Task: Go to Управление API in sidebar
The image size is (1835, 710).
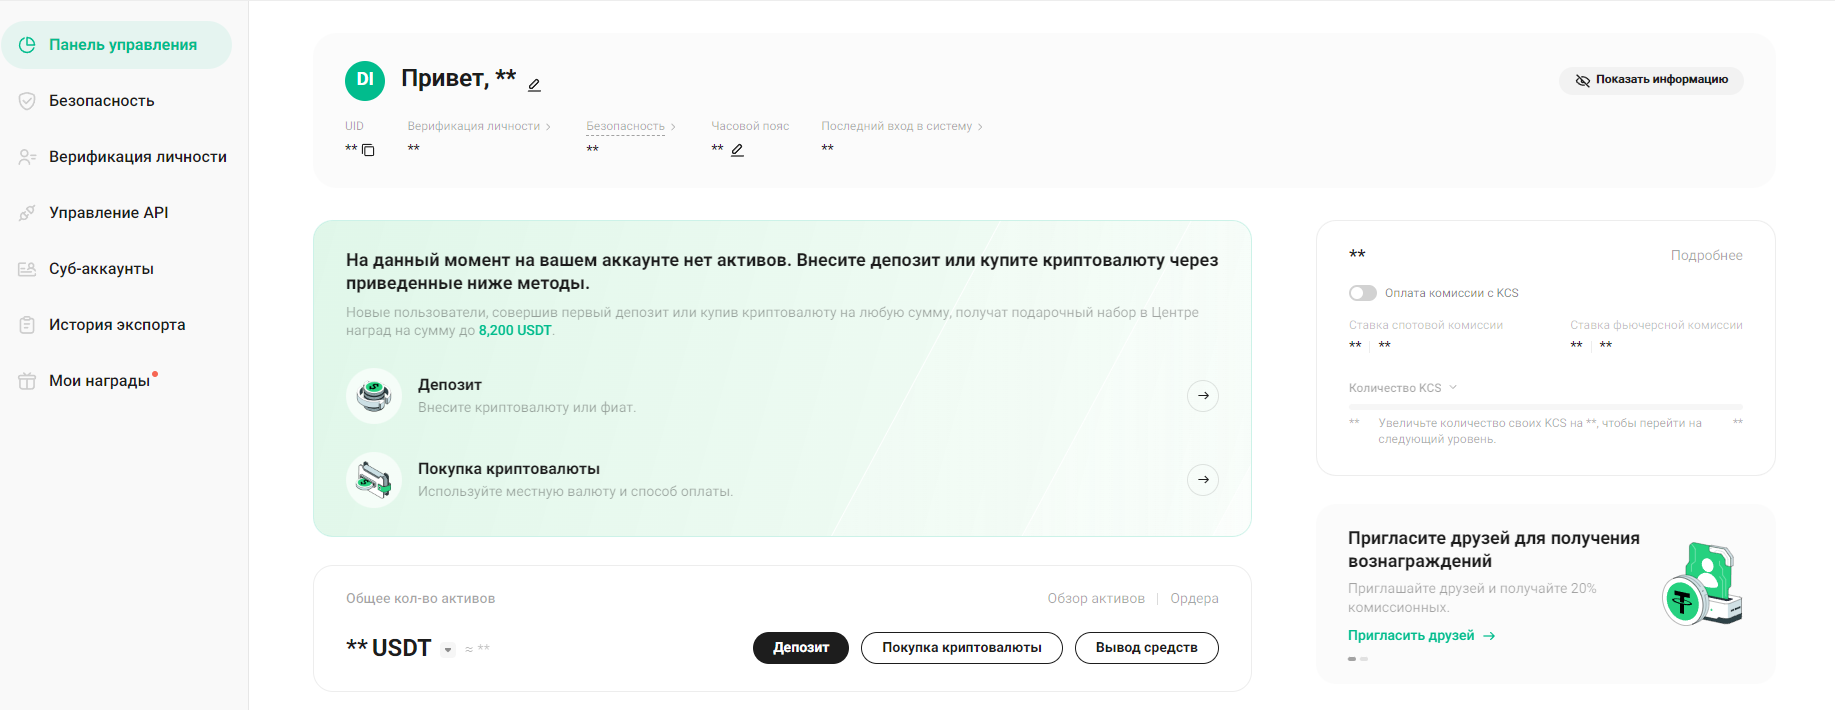Action: (108, 213)
